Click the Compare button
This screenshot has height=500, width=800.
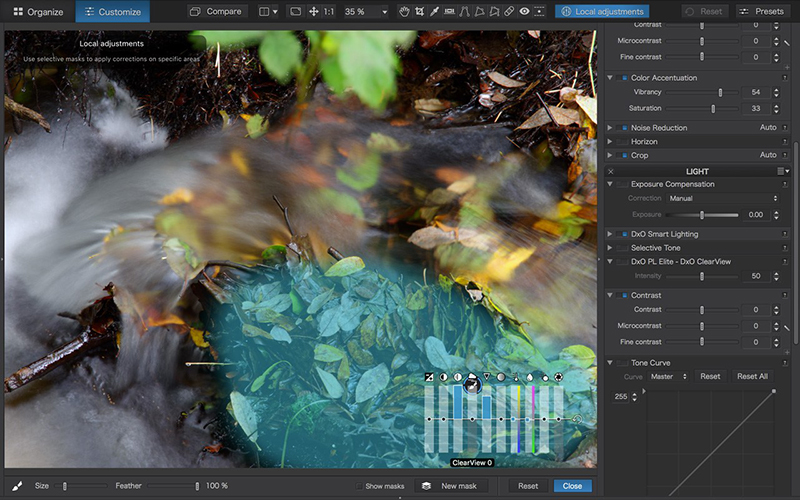pyautogui.click(x=216, y=11)
